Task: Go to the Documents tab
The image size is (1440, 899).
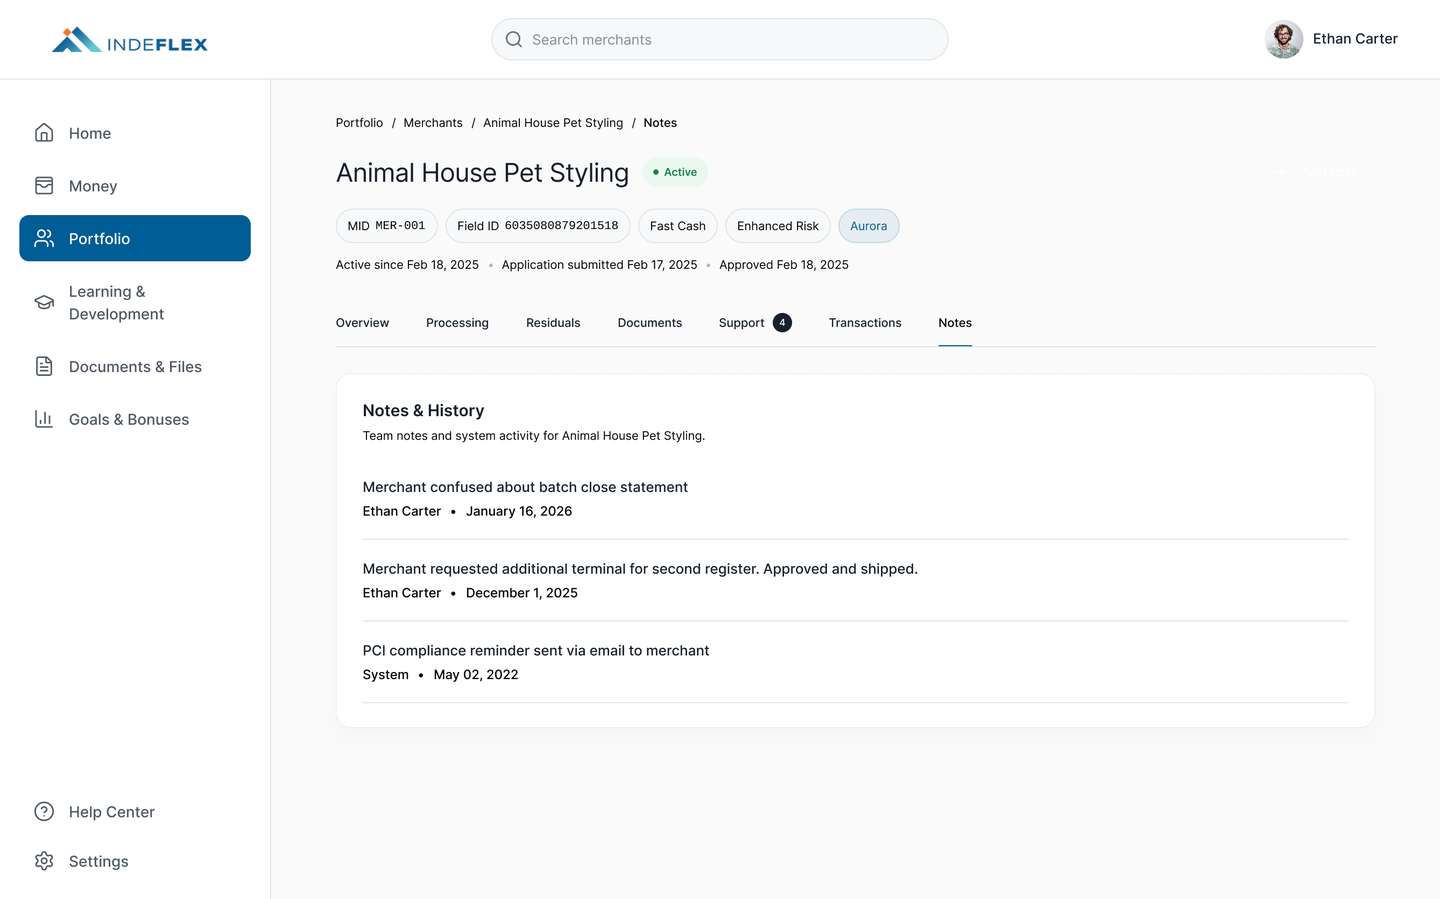Action: point(650,323)
